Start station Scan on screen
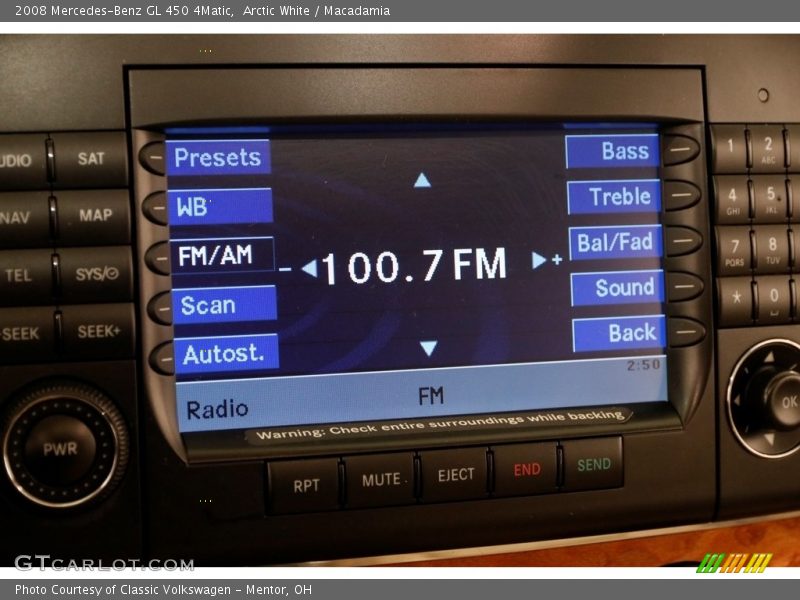This screenshot has height=600, width=800. (x=224, y=305)
